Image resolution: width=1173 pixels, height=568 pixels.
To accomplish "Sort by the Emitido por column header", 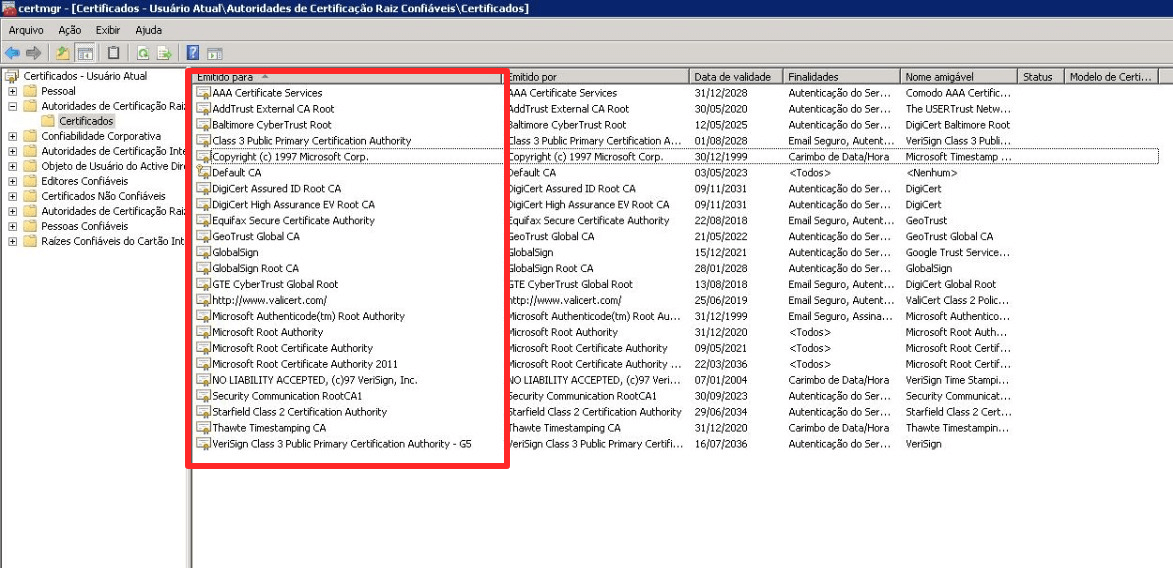I will tap(596, 77).
